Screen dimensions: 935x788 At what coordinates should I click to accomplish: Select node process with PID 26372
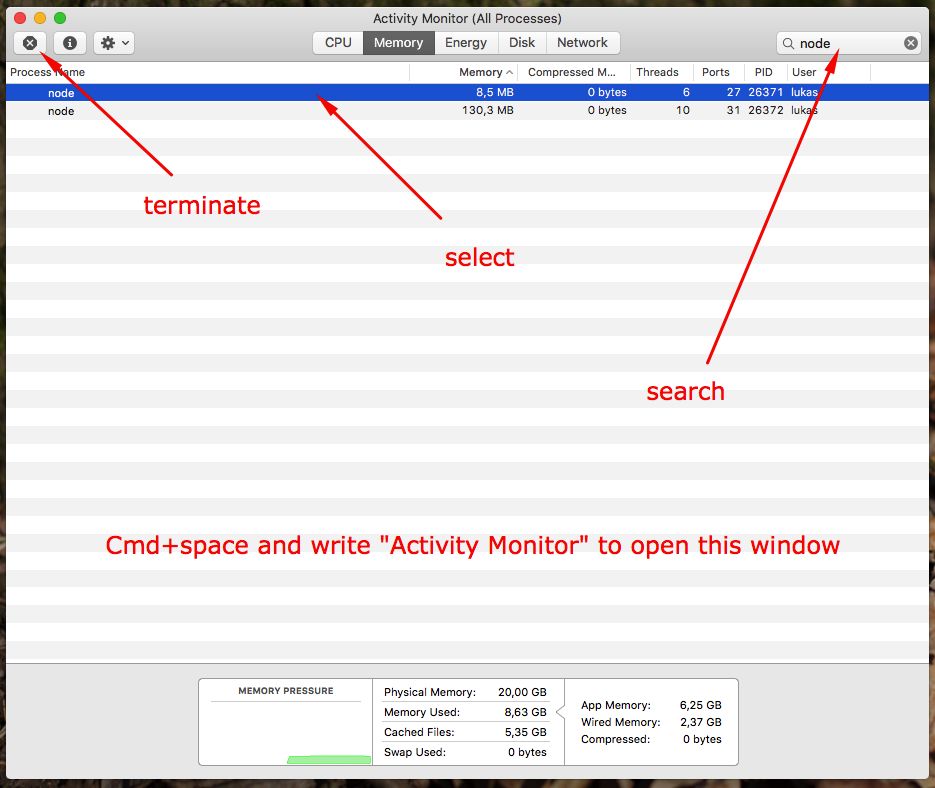(x=468, y=110)
